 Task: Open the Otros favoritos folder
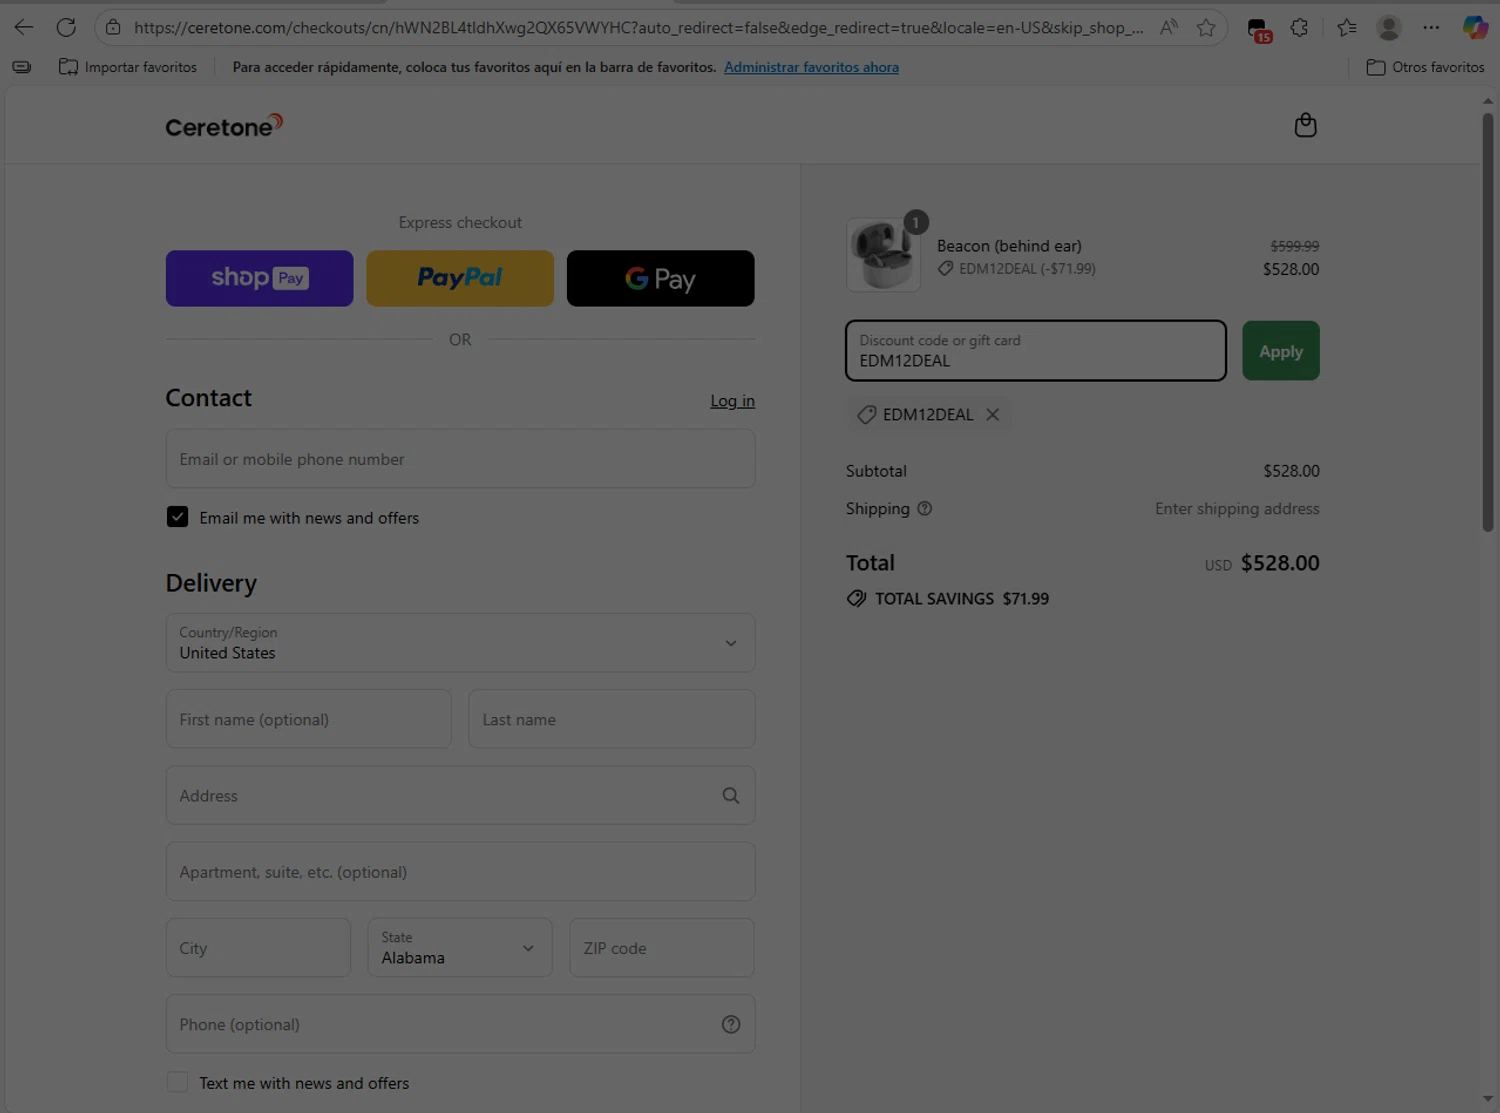[1425, 67]
